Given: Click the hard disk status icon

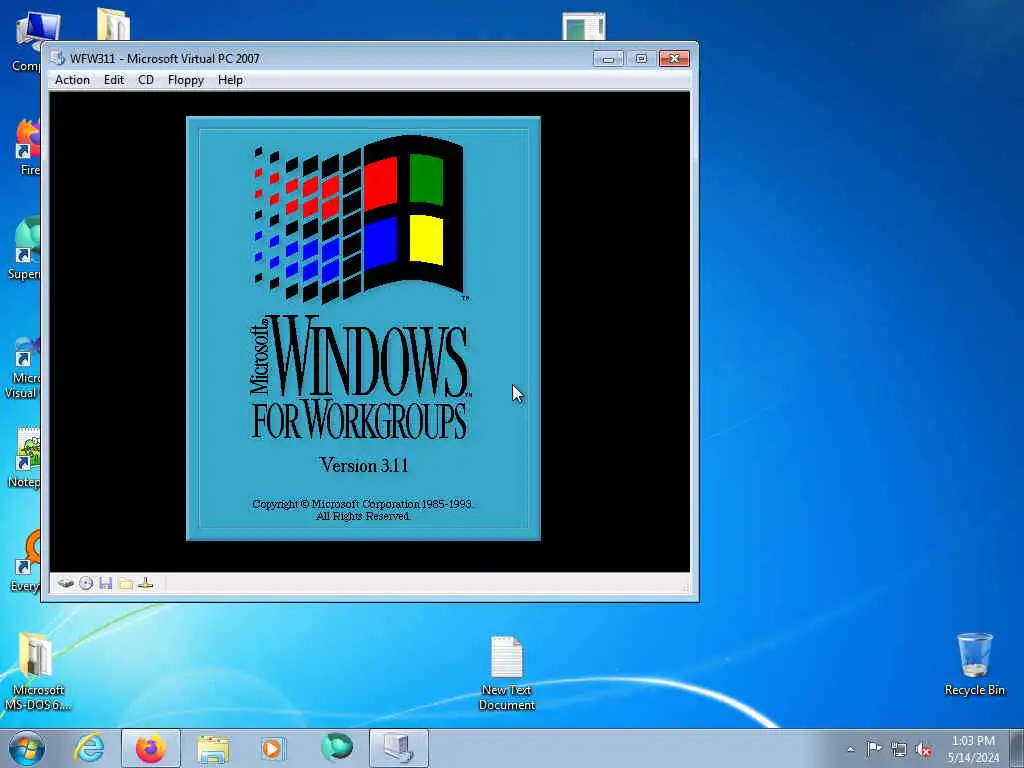Looking at the screenshot, I should tap(65, 583).
